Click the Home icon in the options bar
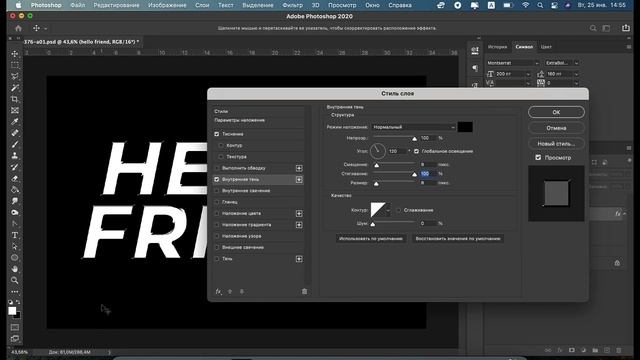The width and height of the screenshot is (640, 360). [18, 28]
